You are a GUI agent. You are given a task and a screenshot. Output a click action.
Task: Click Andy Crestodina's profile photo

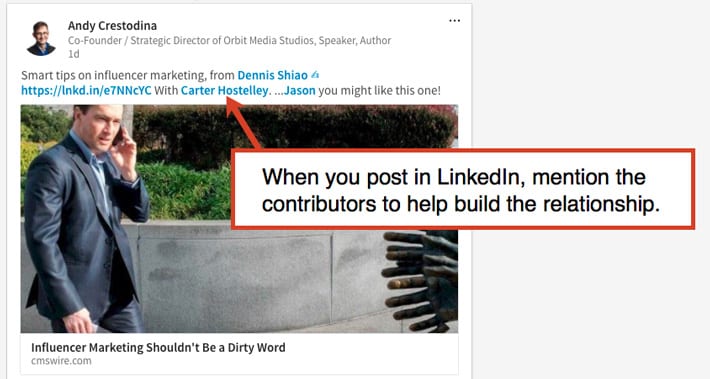point(41,38)
